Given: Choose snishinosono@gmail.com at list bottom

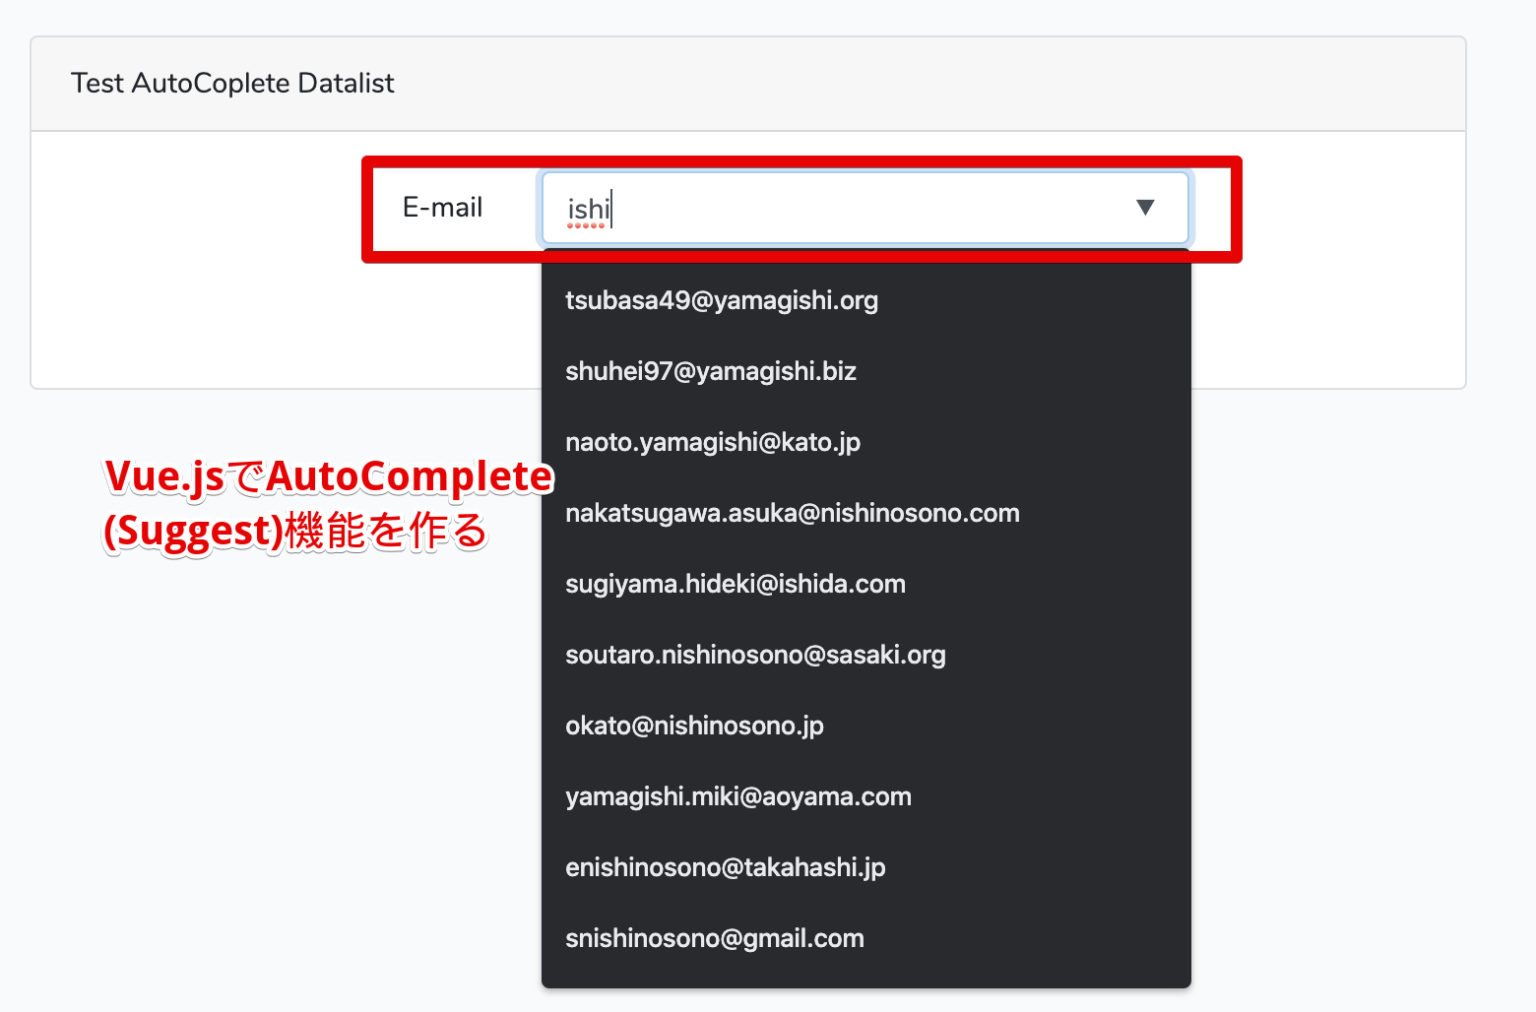Looking at the screenshot, I should tap(714, 938).
